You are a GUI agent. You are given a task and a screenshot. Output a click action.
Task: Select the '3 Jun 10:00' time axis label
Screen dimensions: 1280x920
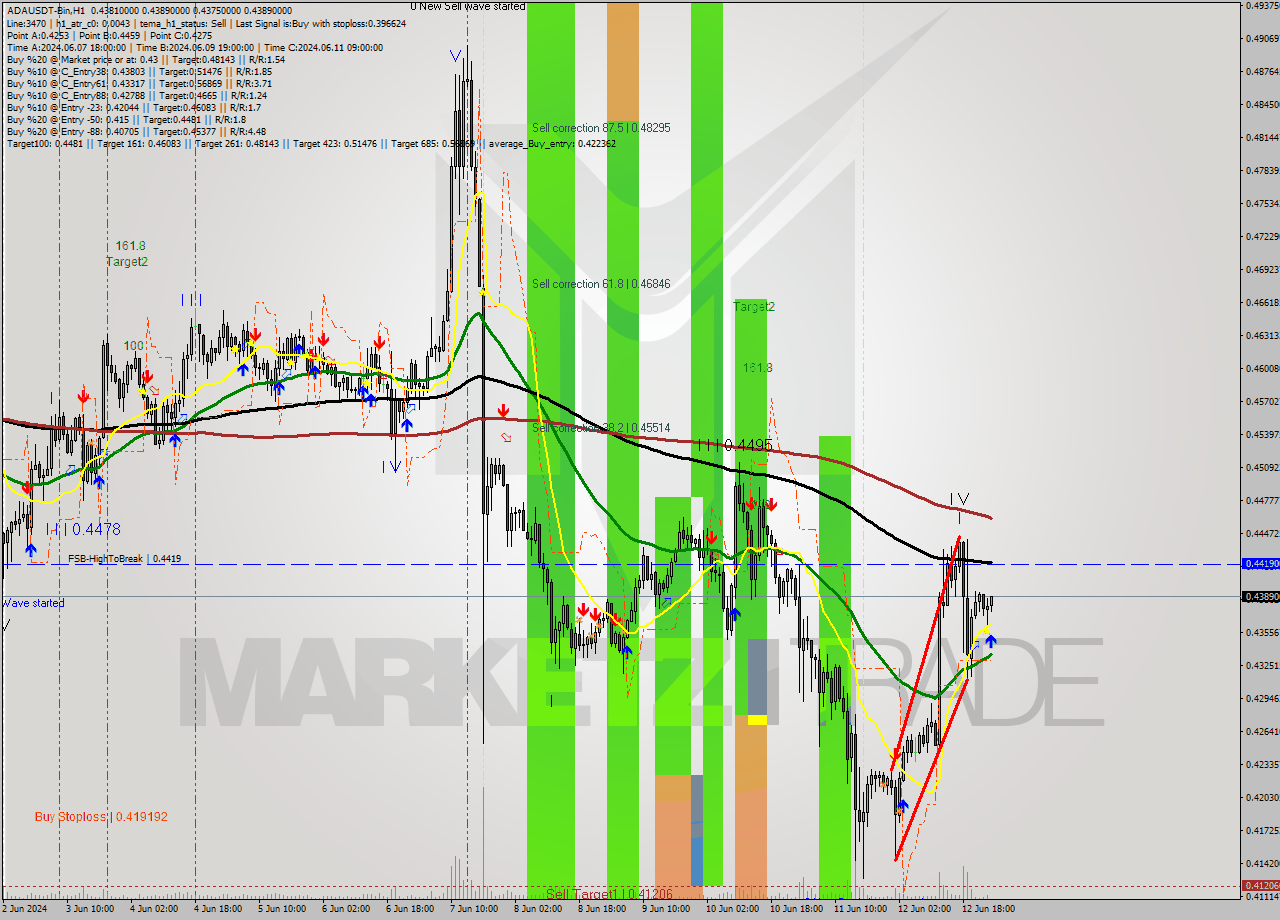pos(89,909)
